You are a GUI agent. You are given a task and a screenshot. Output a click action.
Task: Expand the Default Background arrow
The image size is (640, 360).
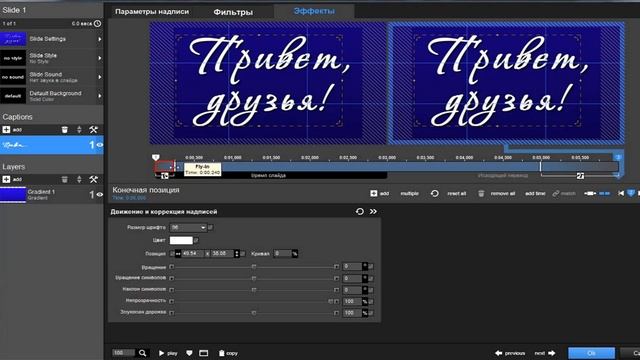100,96
